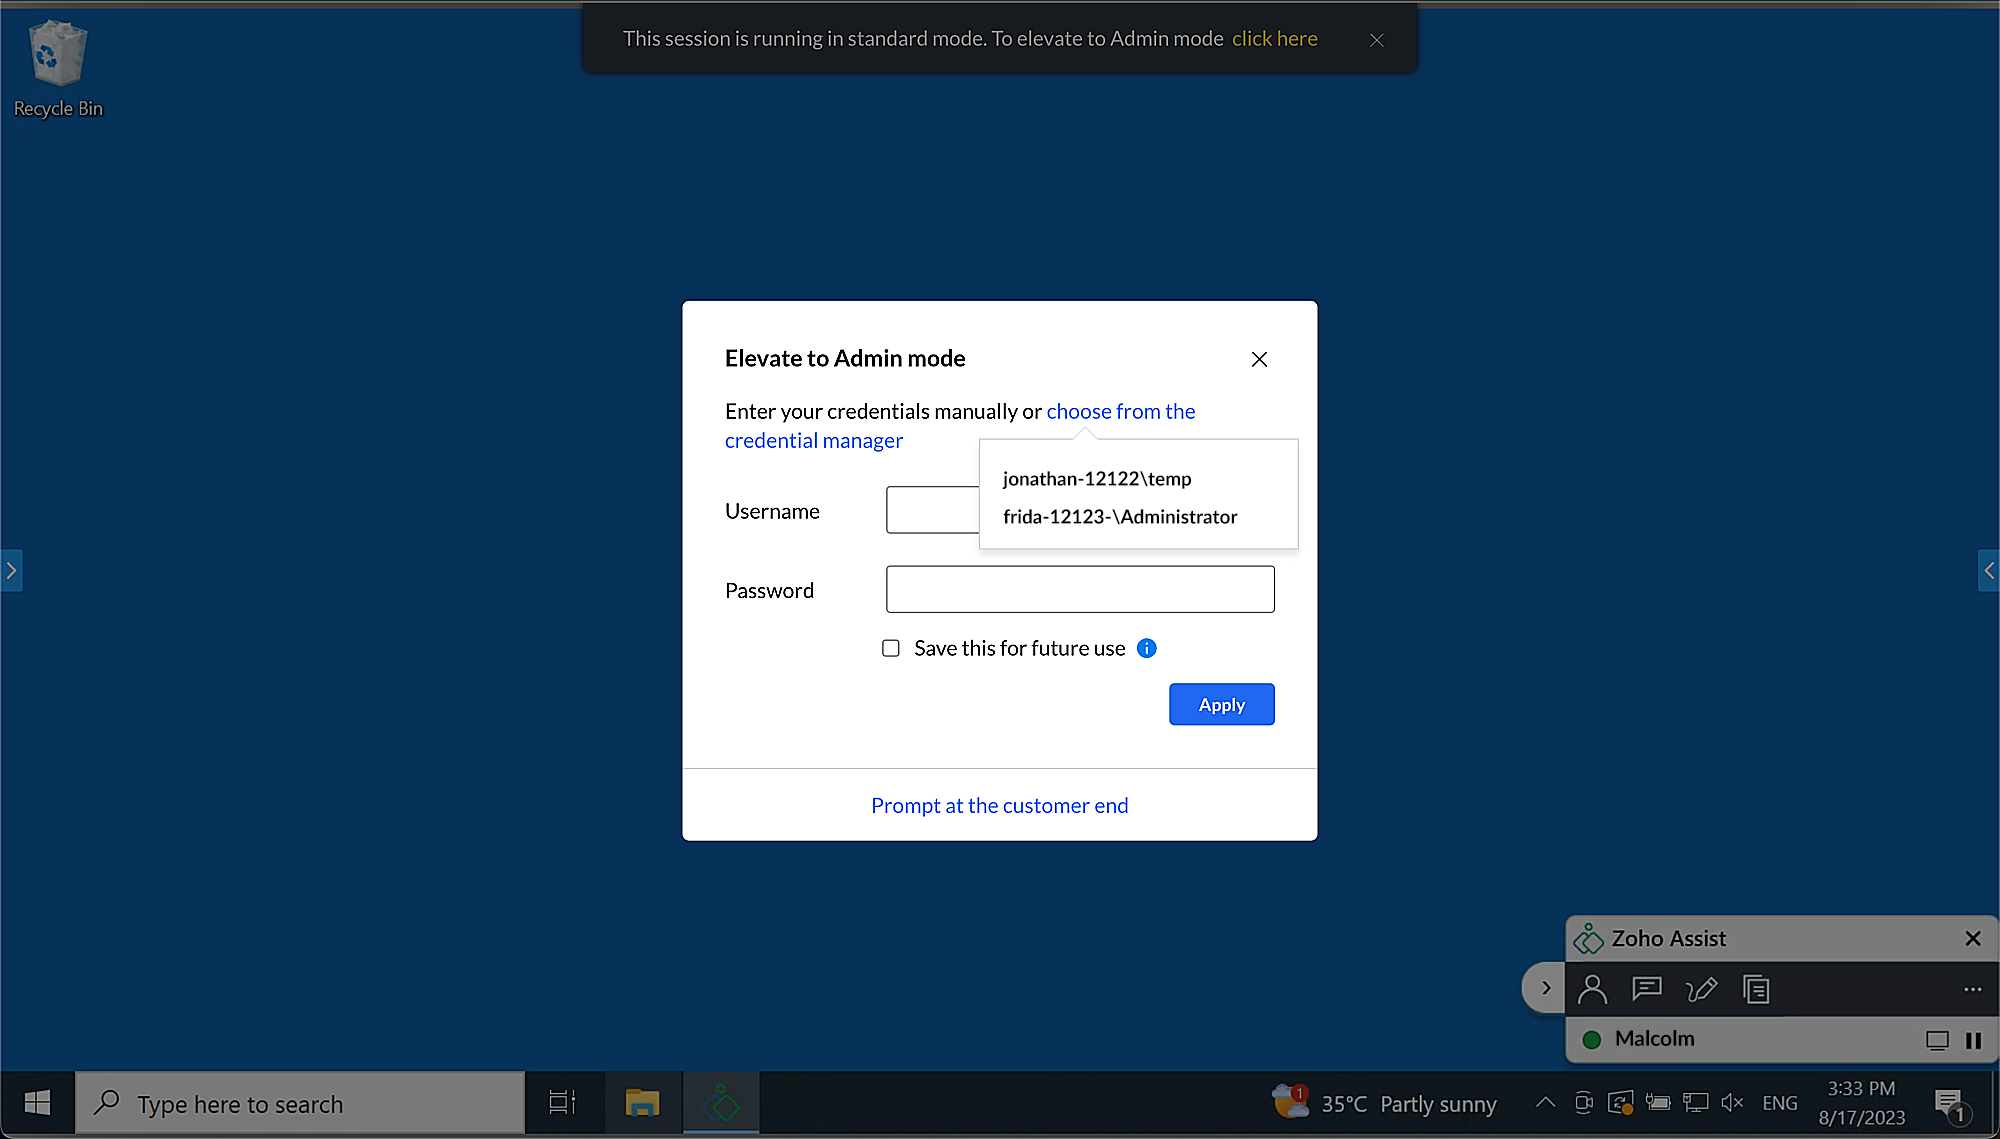The height and width of the screenshot is (1139, 2000).
Task: Select frida-12123-\Administrator from the credential list
Action: [x=1118, y=516]
